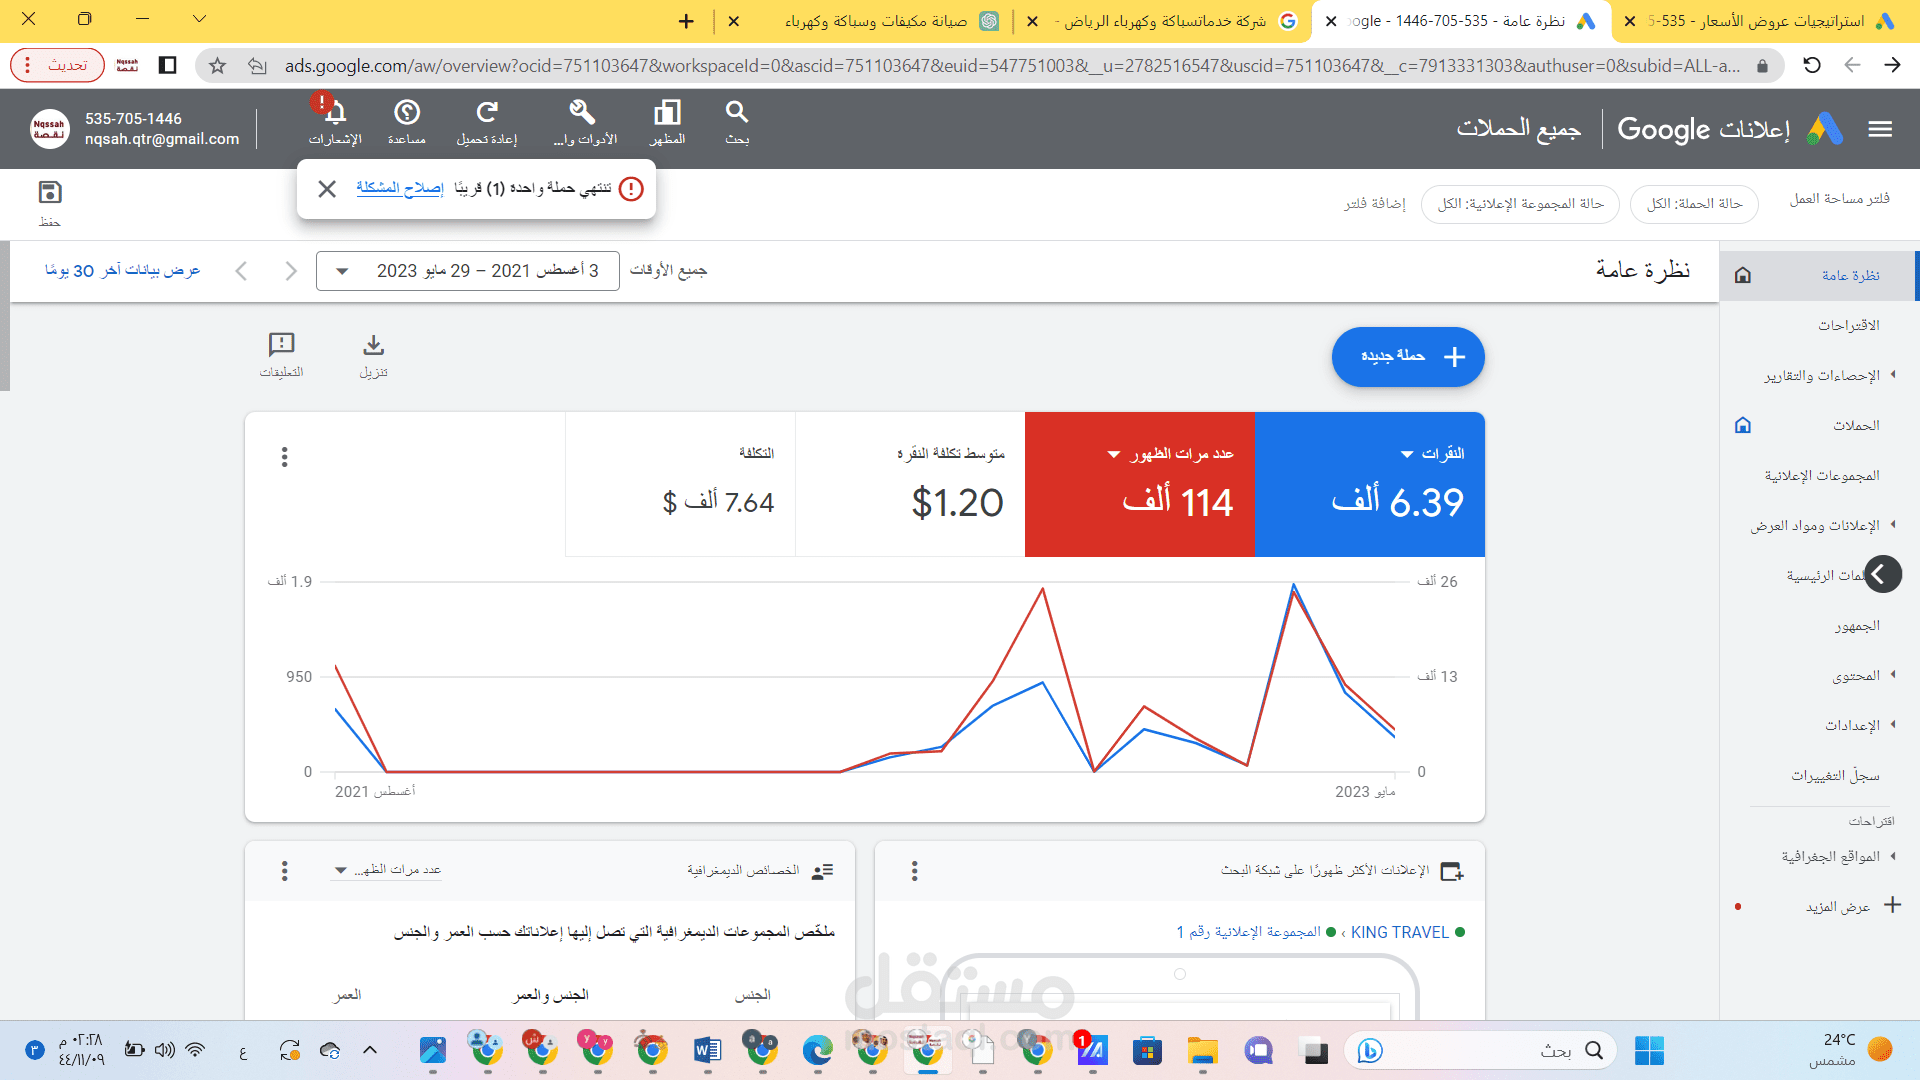Toggle the التكلفة metric card

pyautogui.click(x=680, y=483)
